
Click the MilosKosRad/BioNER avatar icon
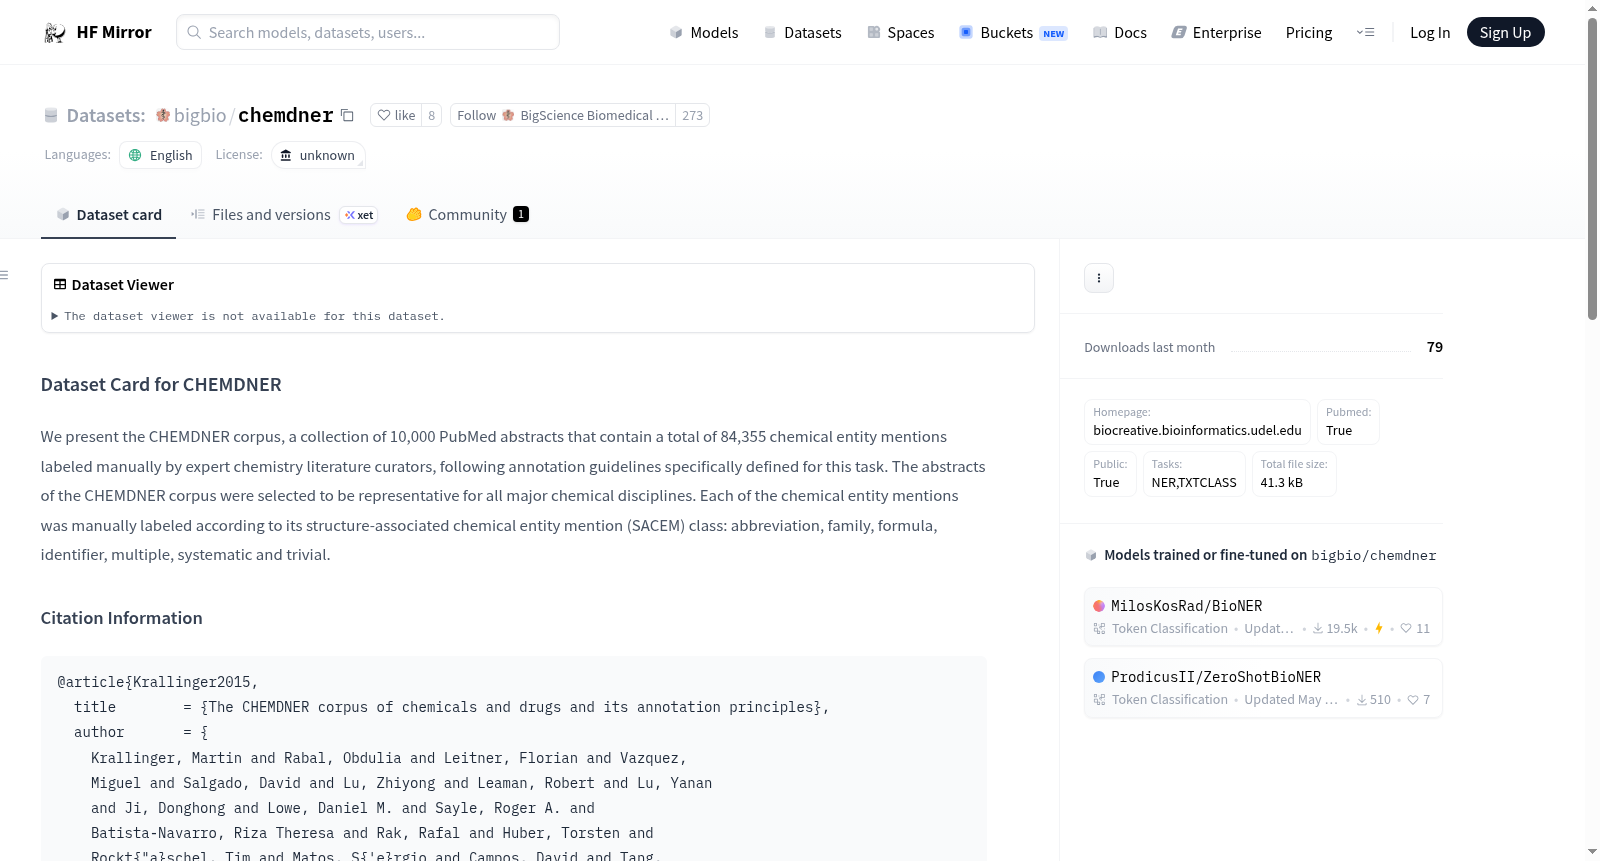[1099, 606]
